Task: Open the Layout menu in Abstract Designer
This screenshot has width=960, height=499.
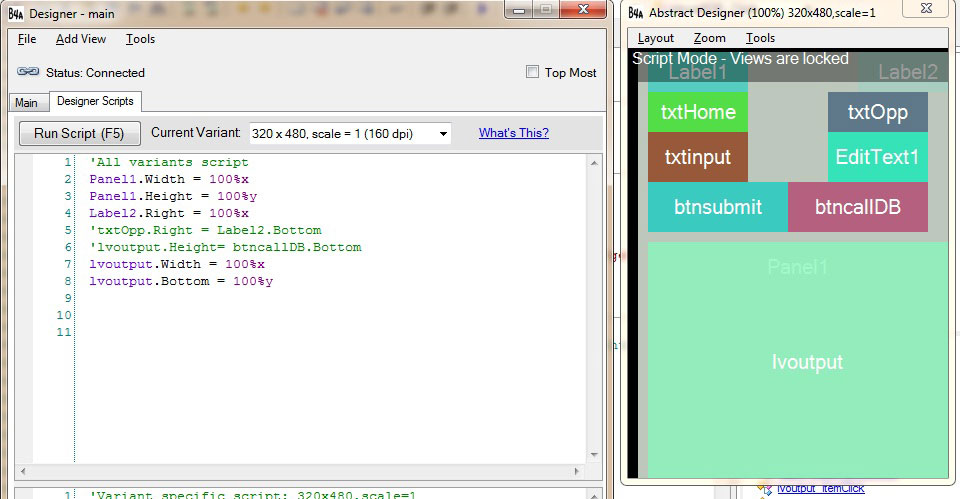Action: coord(656,38)
